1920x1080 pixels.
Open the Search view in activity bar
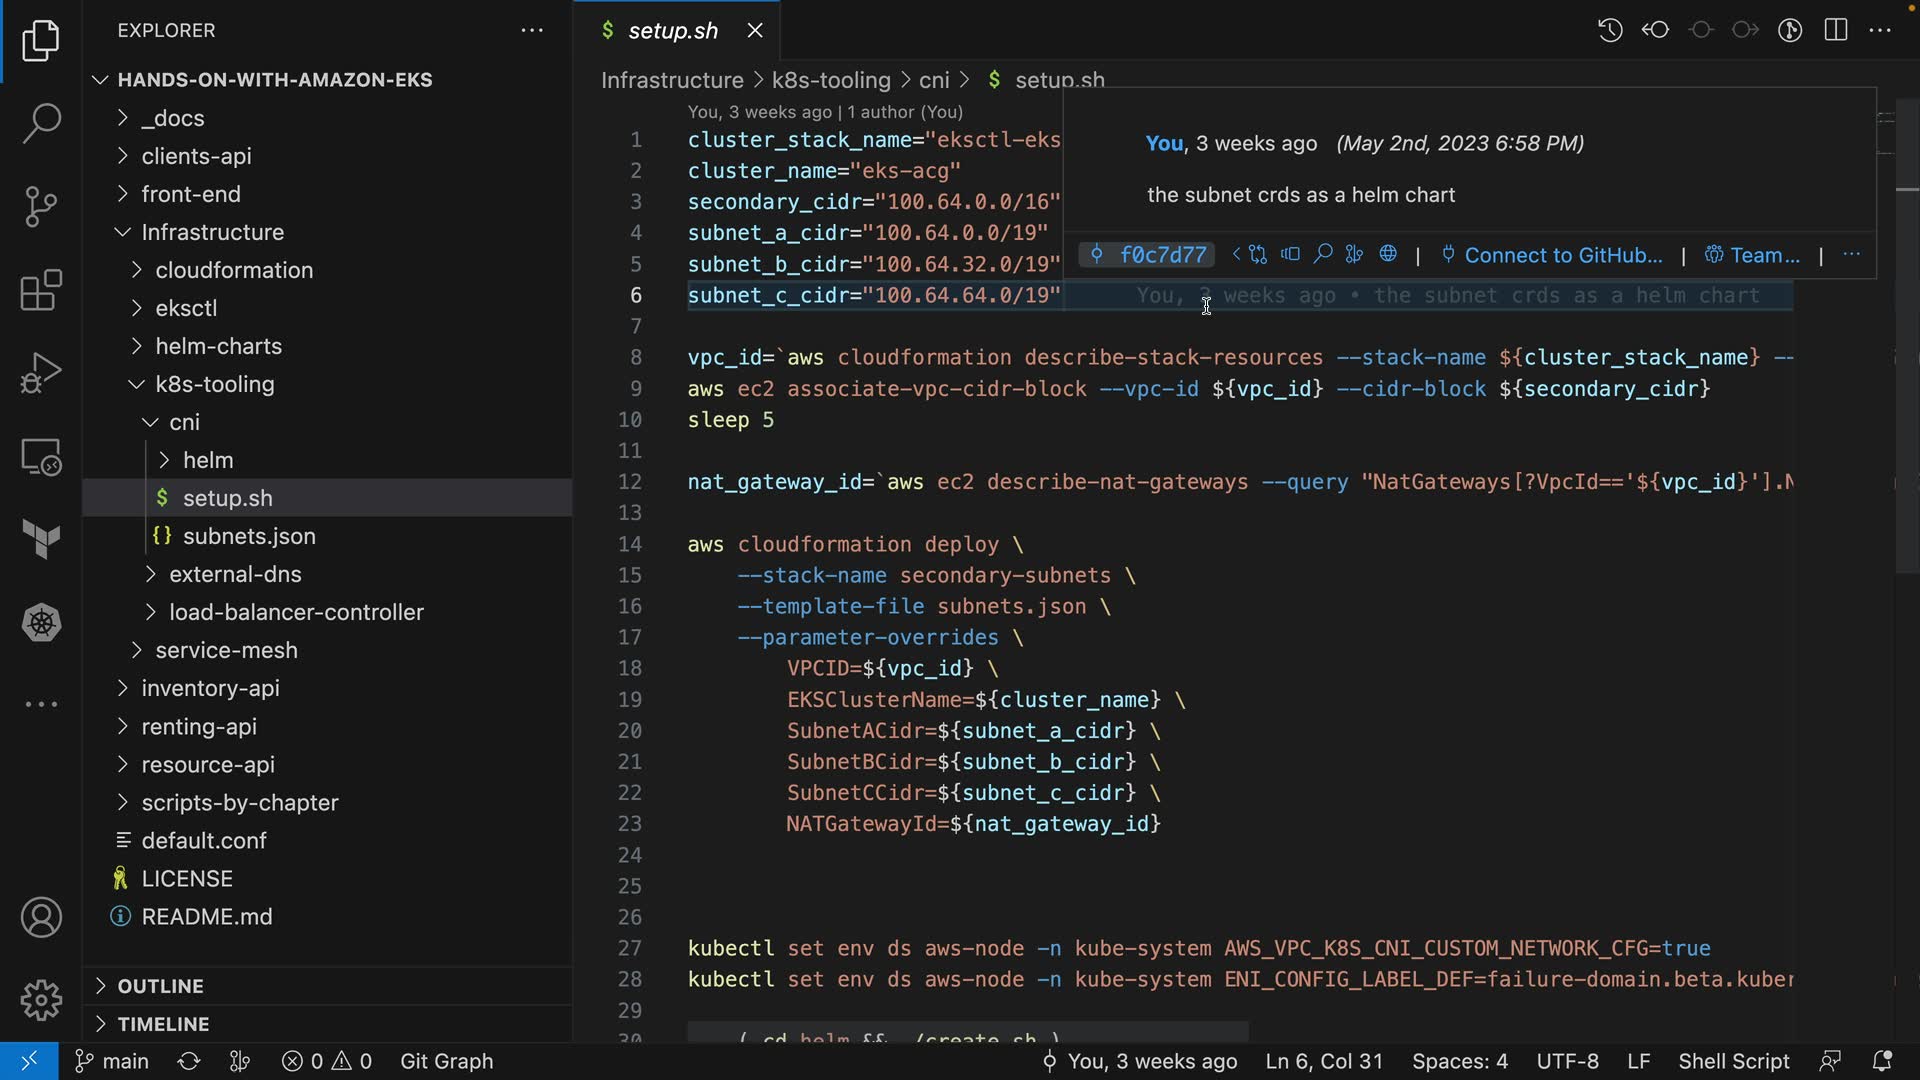[41, 123]
